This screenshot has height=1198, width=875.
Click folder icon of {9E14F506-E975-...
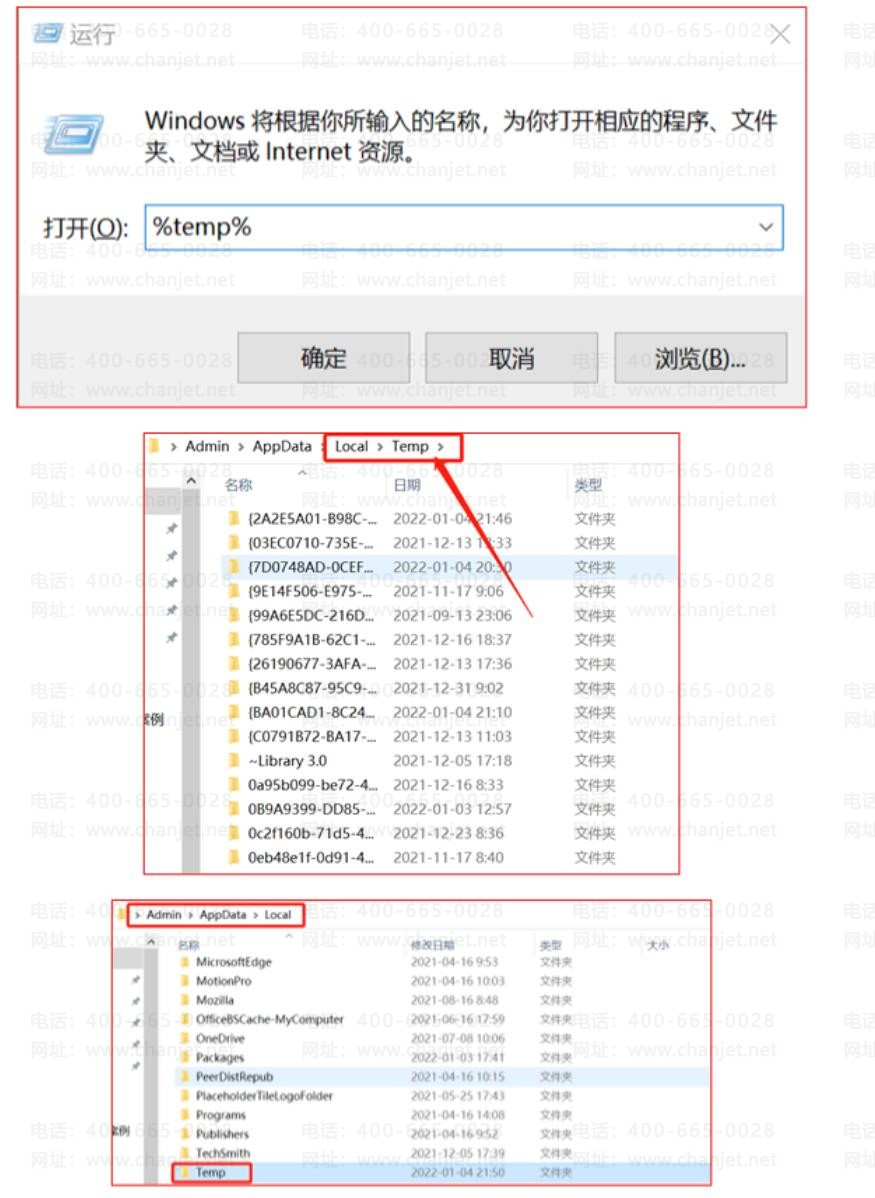235,591
